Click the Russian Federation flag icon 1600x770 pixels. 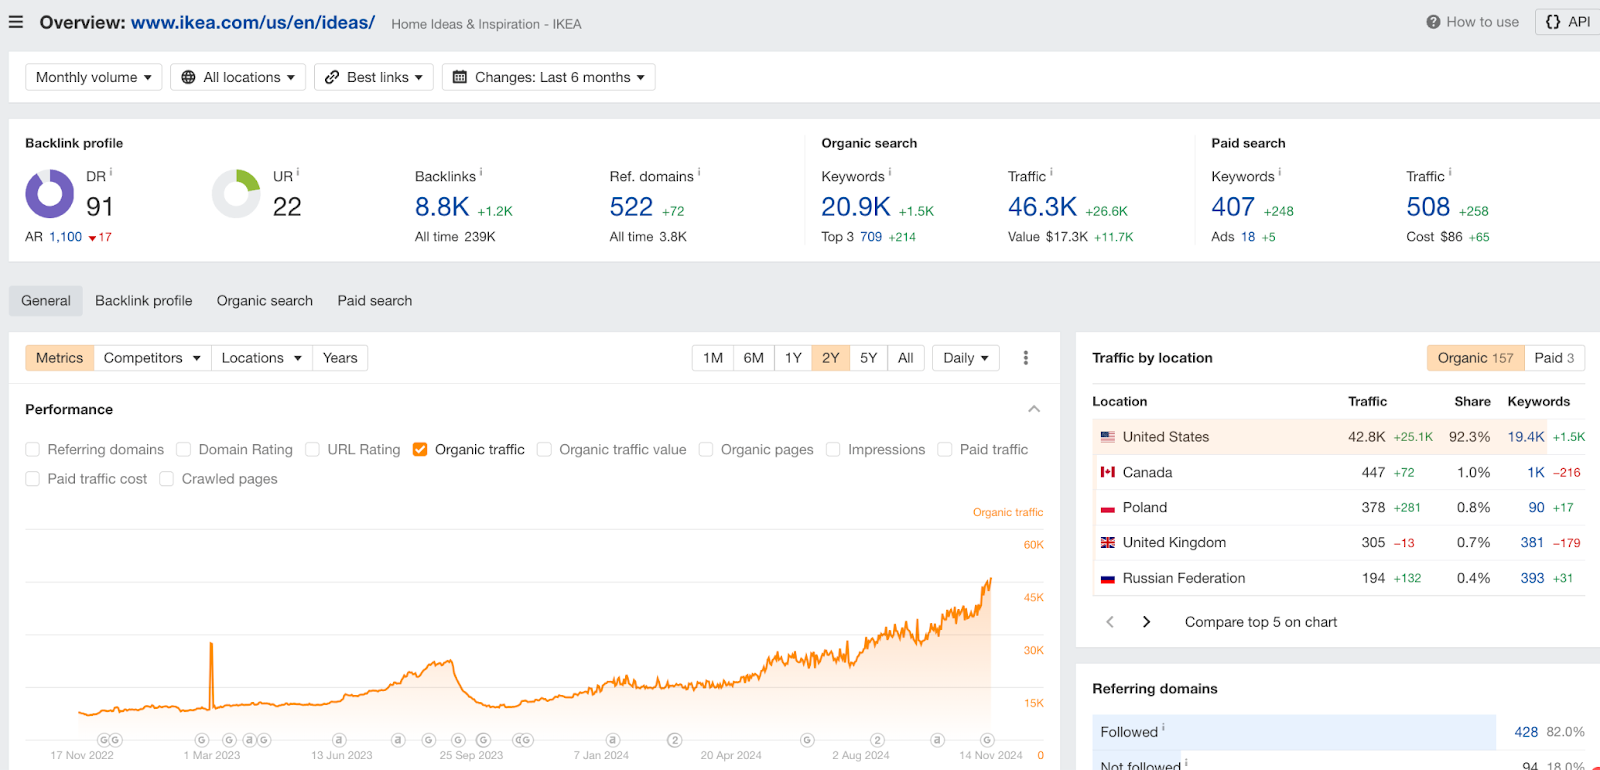pyautogui.click(x=1108, y=578)
